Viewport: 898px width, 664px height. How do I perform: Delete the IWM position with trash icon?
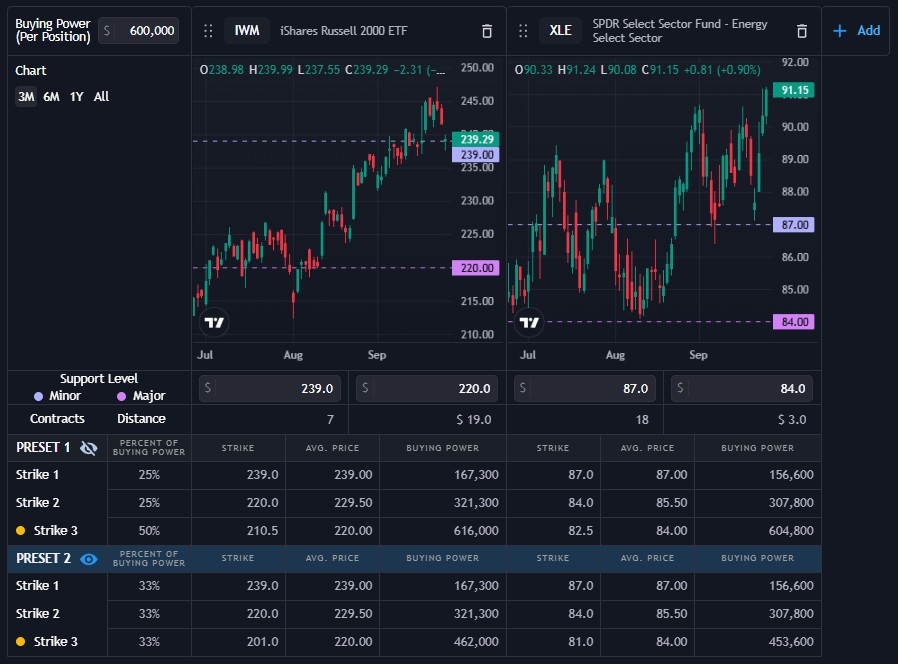click(487, 31)
